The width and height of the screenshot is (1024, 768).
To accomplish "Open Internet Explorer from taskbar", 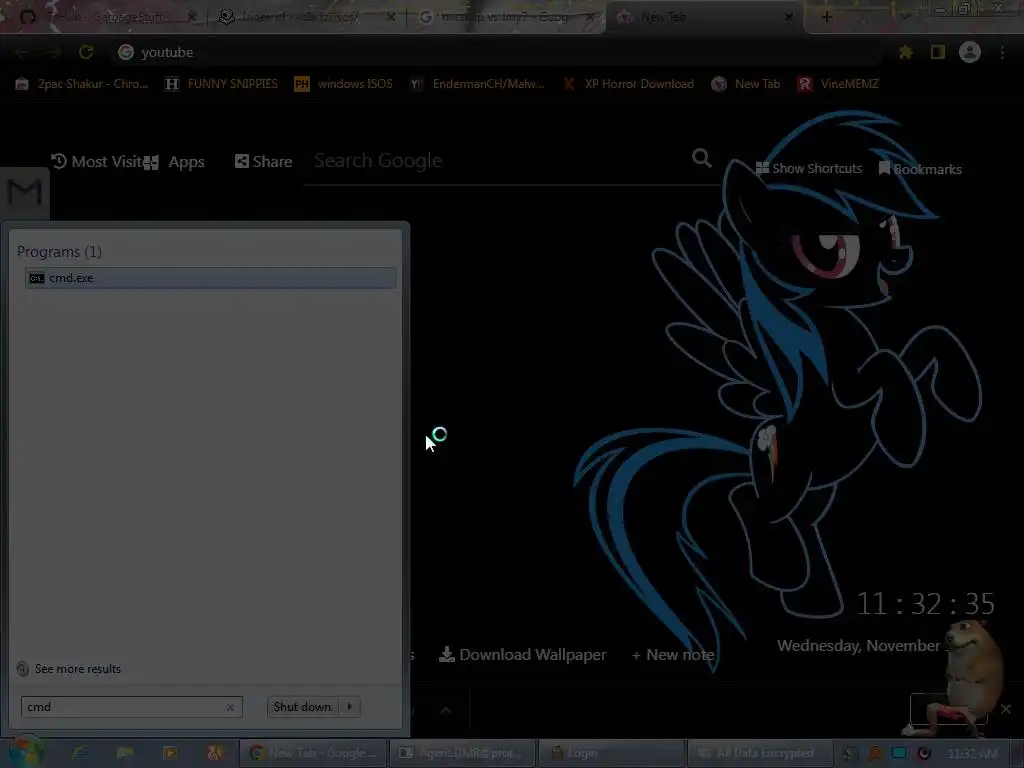I will (80, 753).
